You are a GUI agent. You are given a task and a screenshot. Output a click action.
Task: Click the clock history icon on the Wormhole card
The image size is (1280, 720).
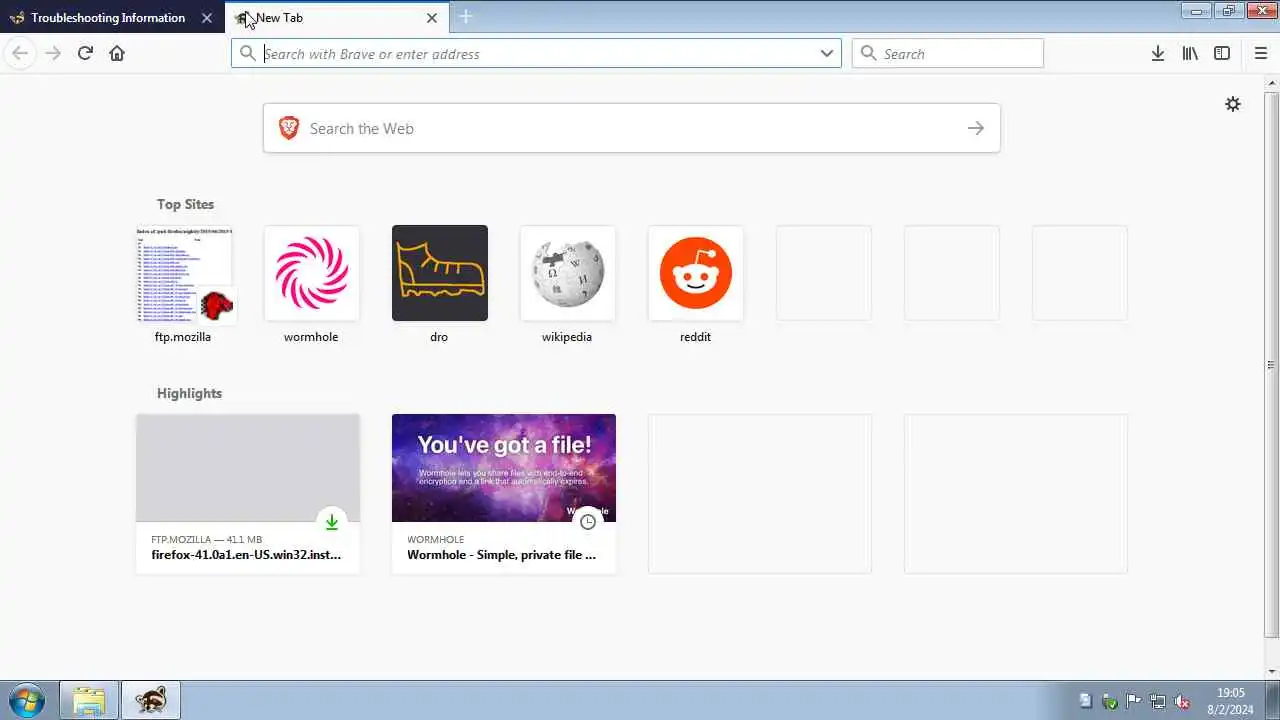(588, 522)
